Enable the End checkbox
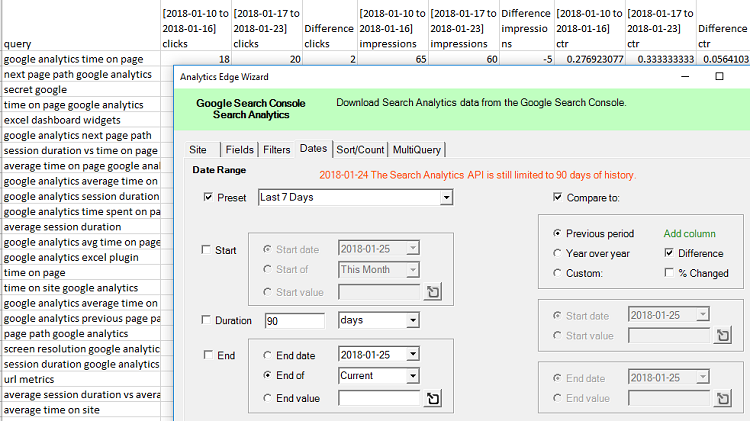The height and width of the screenshot is (421, 750). coord(208,355)
